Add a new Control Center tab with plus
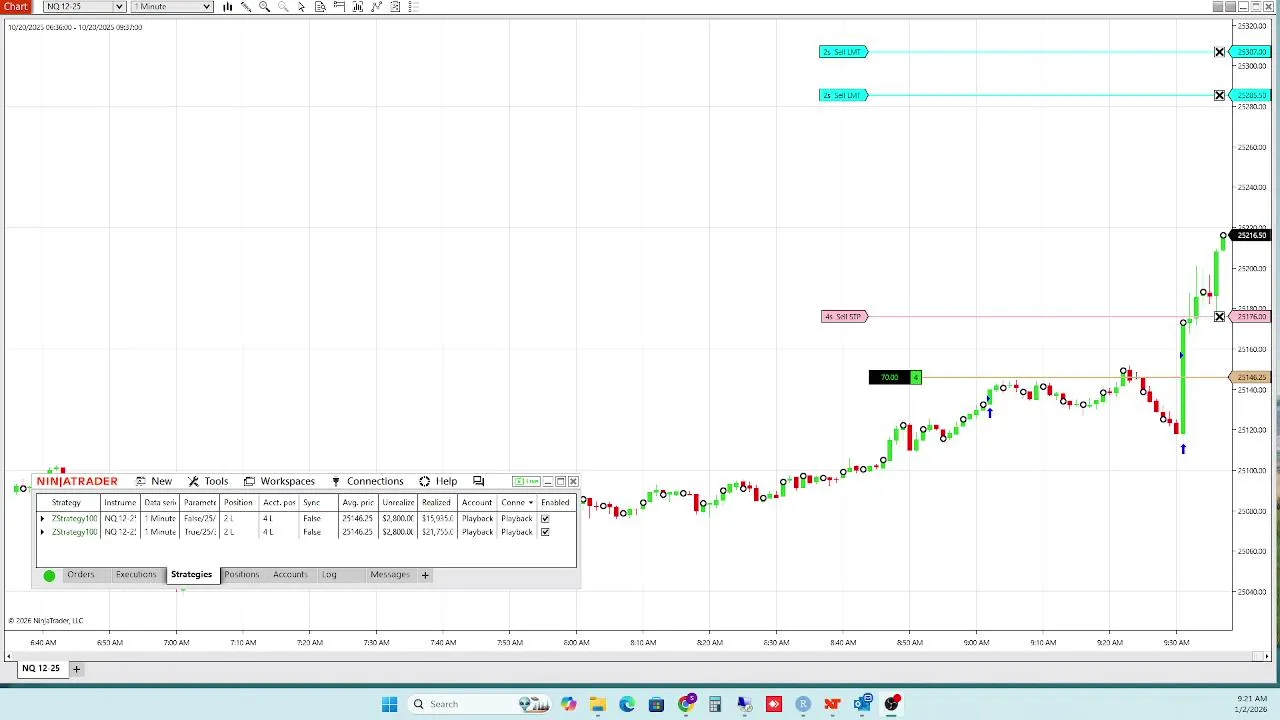The image size is (1280, 720). click(425, 575)
